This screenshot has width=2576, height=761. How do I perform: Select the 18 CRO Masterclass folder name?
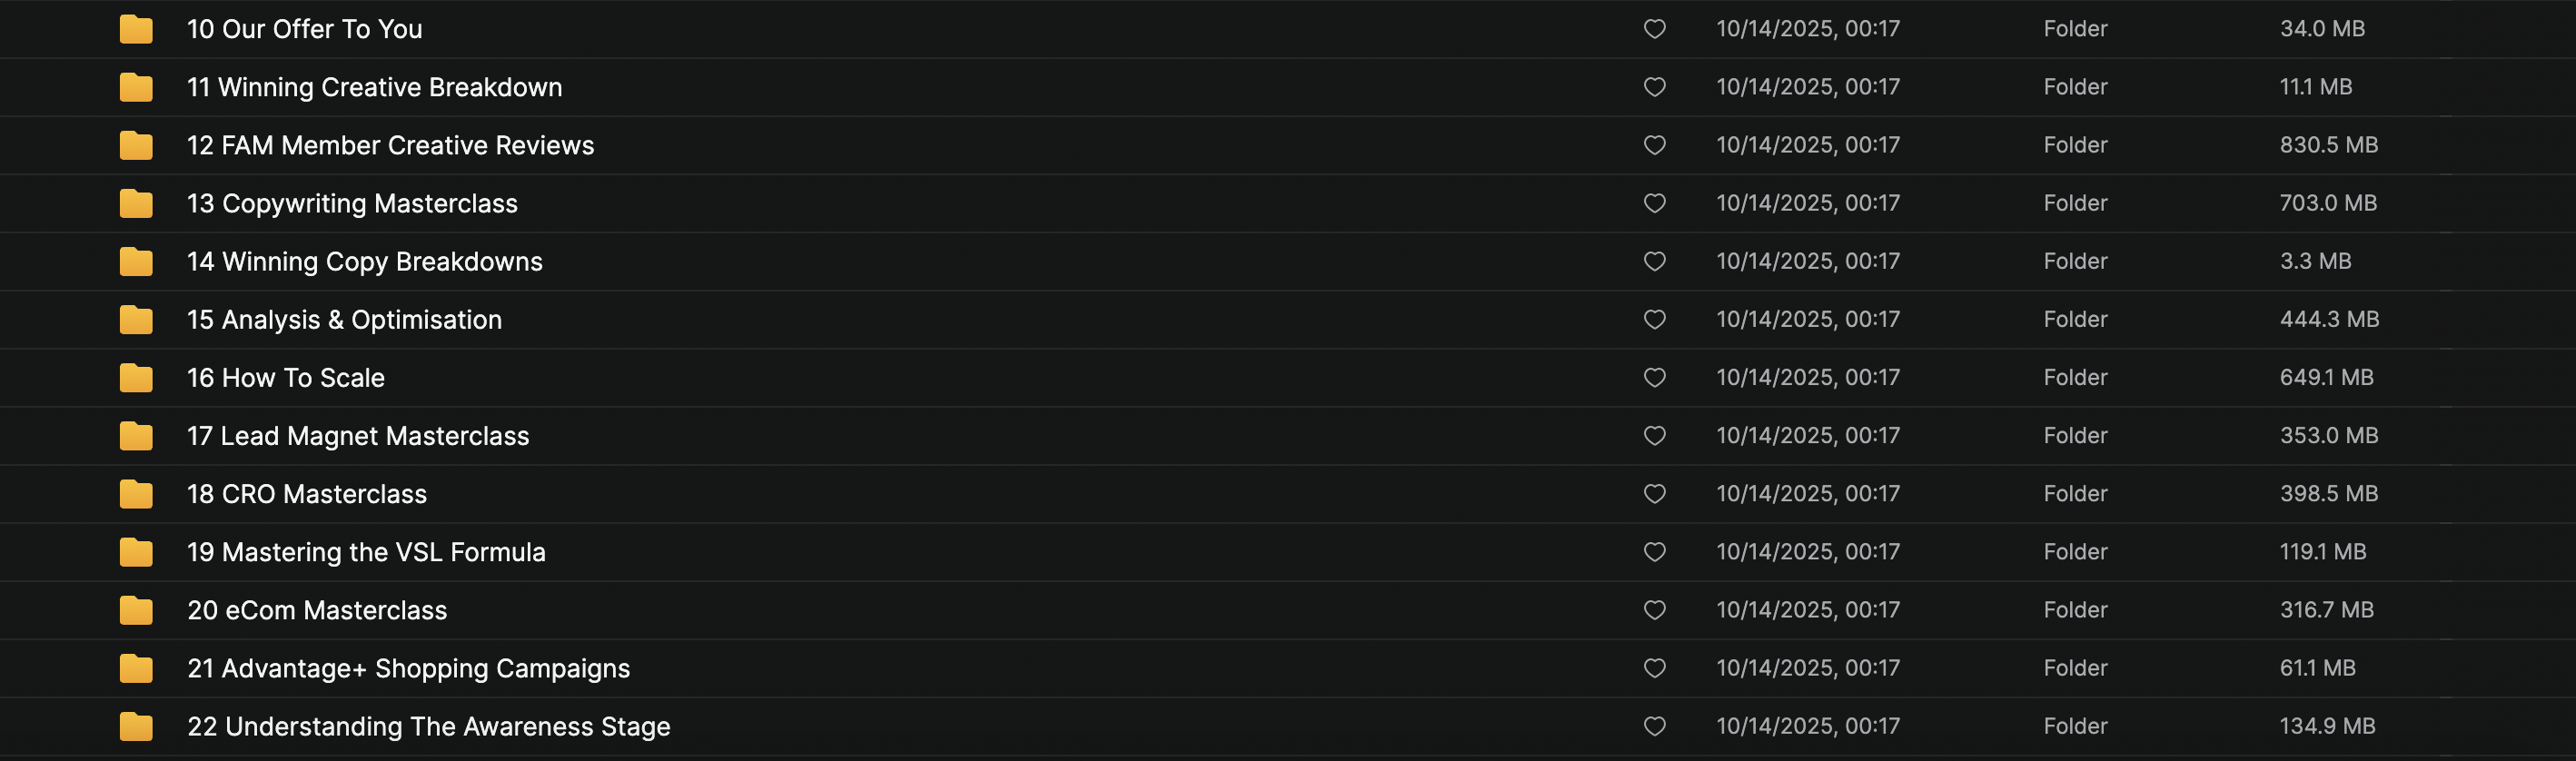(x=307, y=494)
